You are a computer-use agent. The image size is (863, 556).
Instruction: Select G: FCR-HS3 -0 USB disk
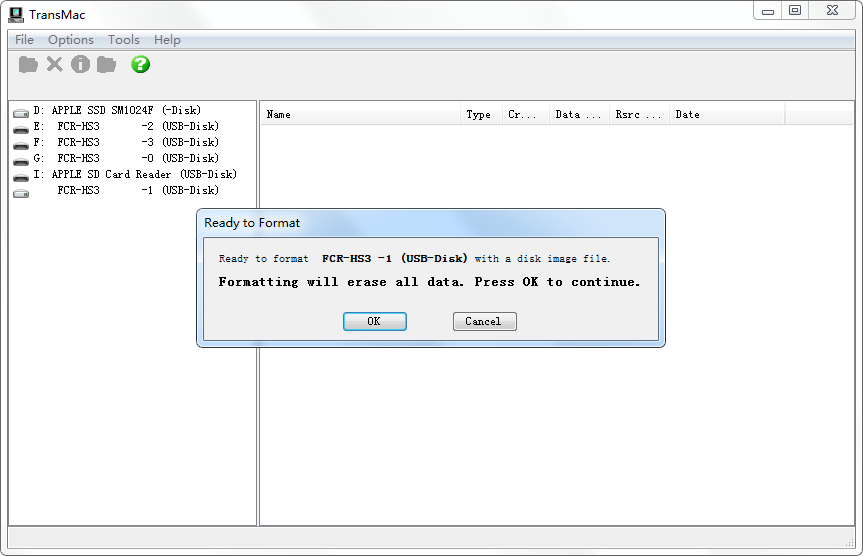tap(126, 159)
